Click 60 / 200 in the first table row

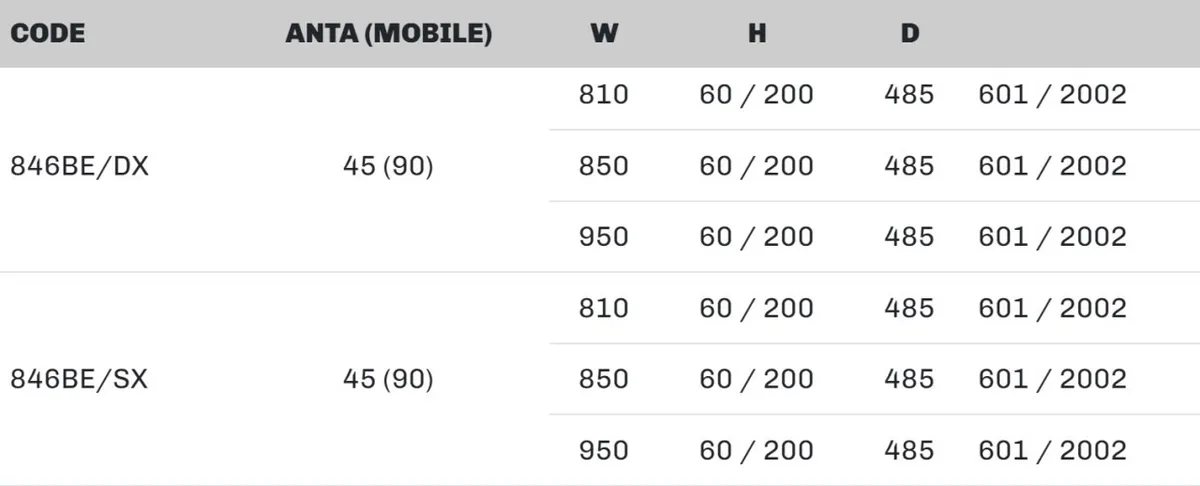point(757,95)
